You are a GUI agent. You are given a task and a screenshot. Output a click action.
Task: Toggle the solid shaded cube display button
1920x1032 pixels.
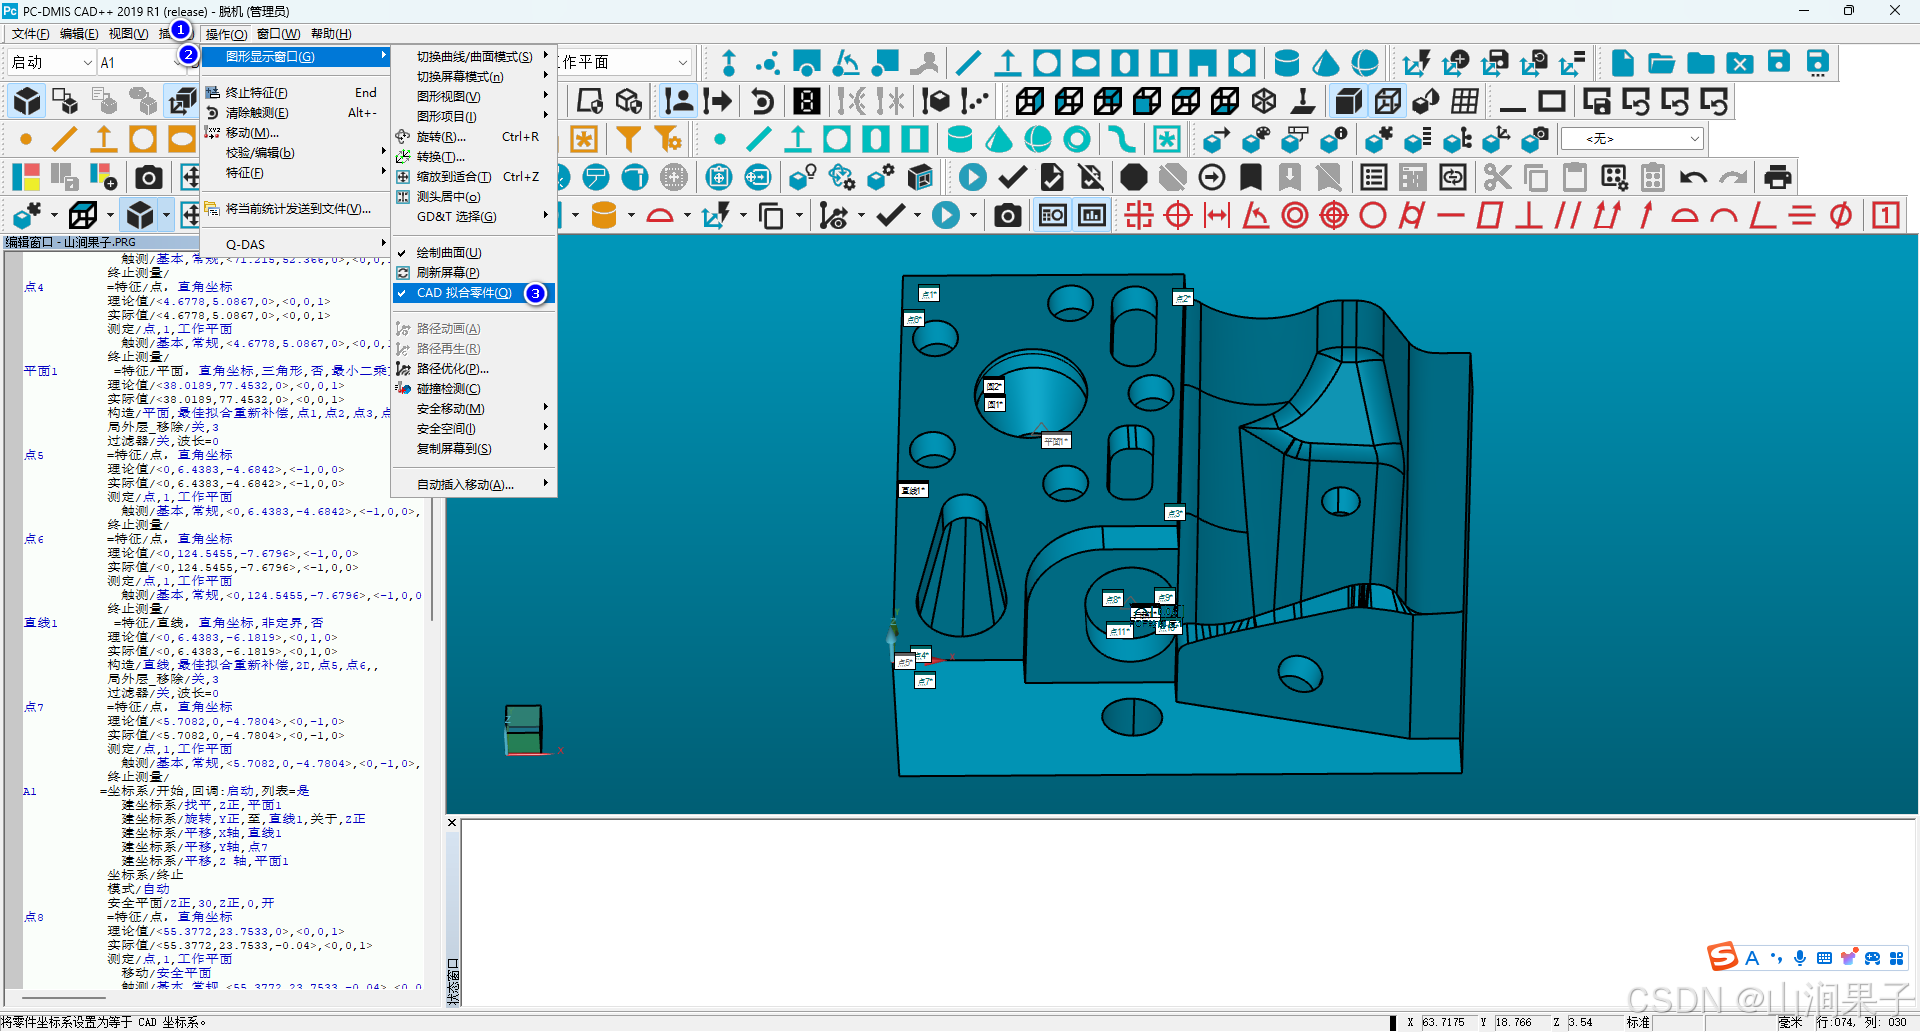tap(1348, 101)
